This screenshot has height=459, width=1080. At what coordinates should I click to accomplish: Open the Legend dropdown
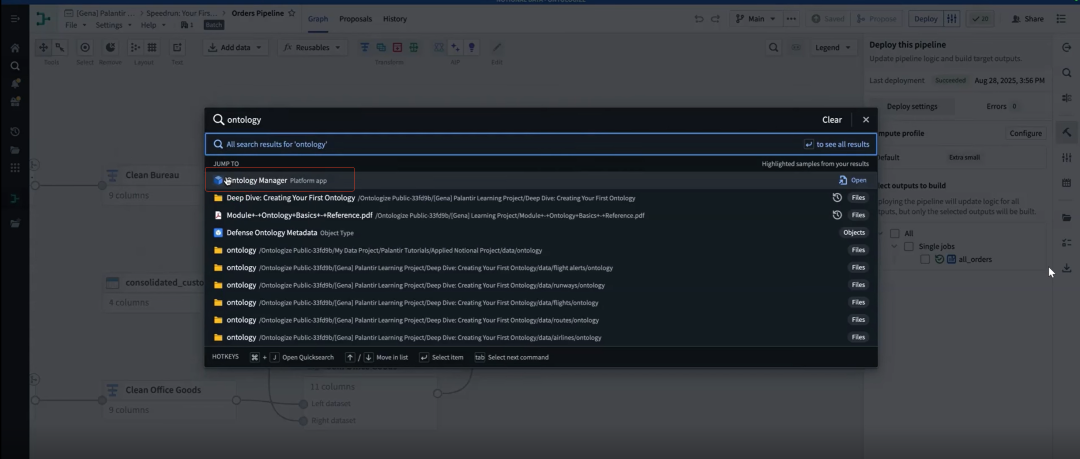click(x=832, y=48)
